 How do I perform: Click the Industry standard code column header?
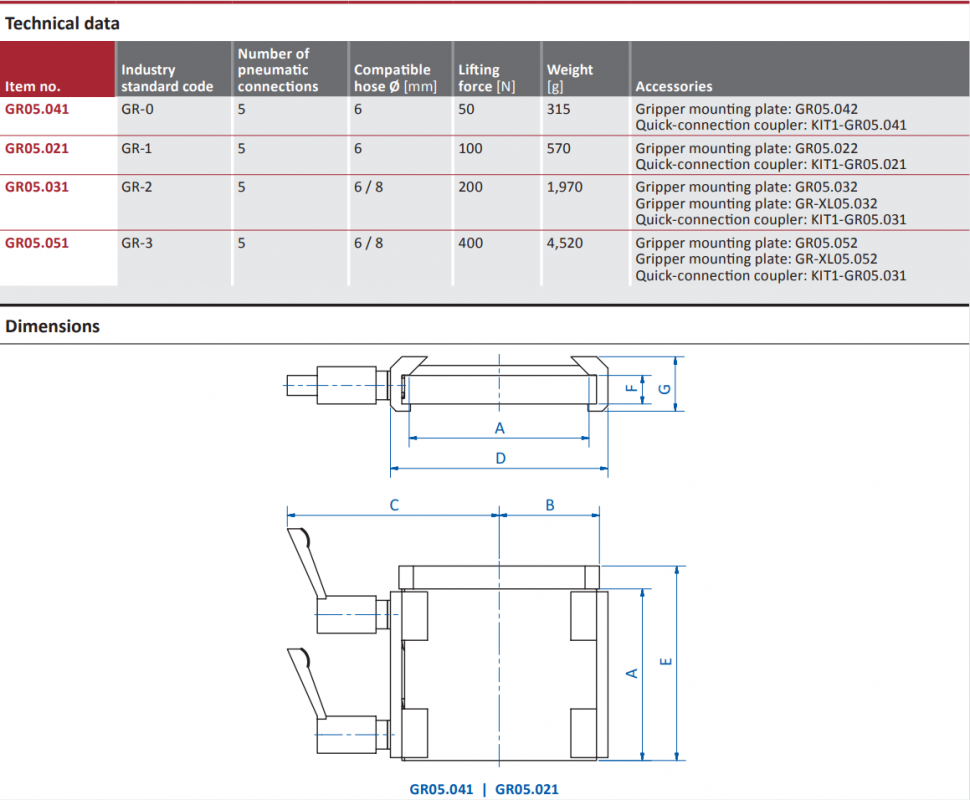click(x=167, y=78)
